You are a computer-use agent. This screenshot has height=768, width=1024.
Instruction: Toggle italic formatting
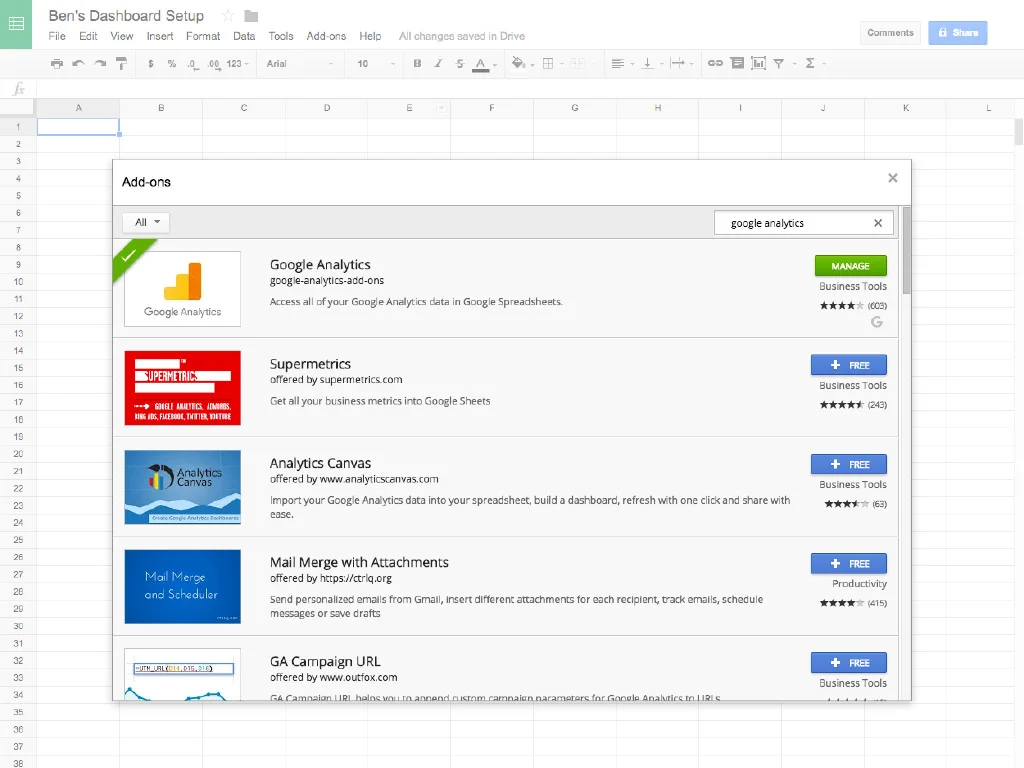[437, 63]
